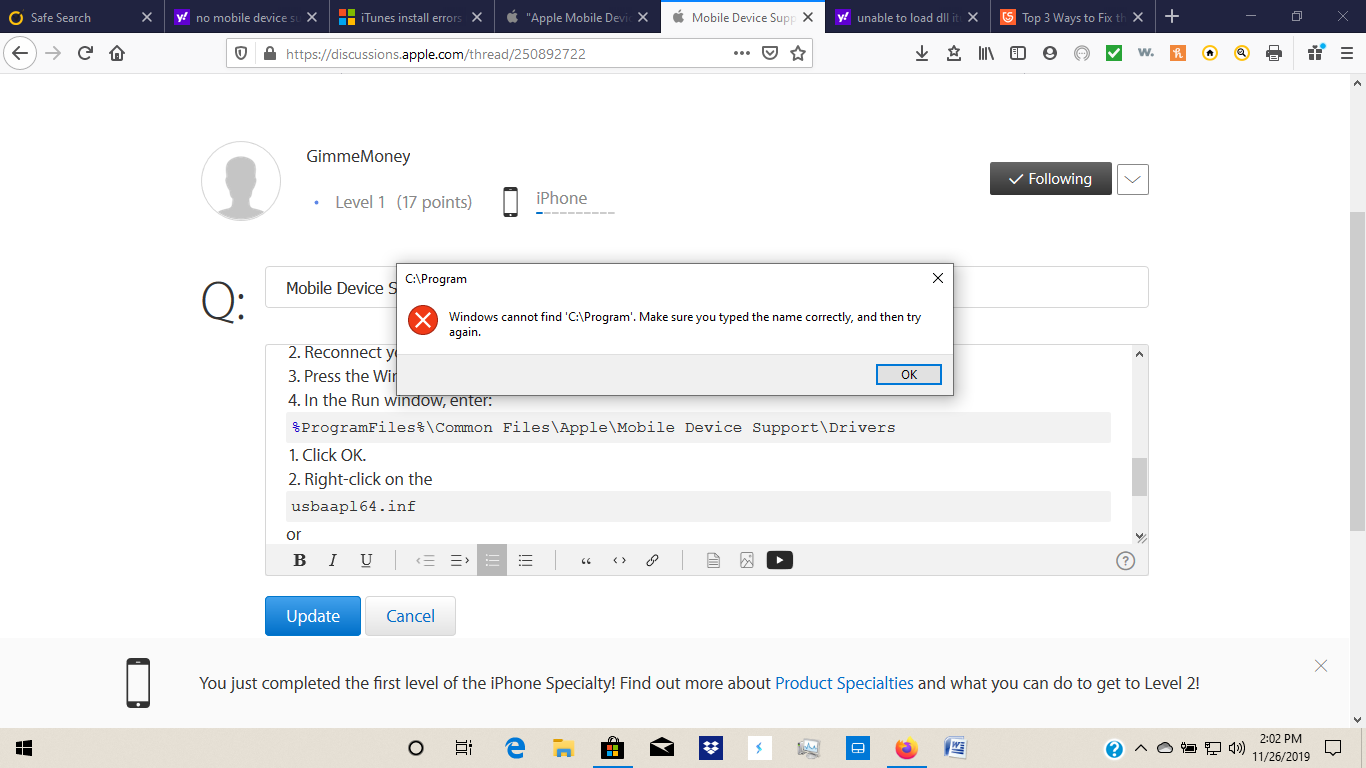This screenshot has height=768, width=1366.
Task: Click the address bar URL
Action: coord(435,54)
